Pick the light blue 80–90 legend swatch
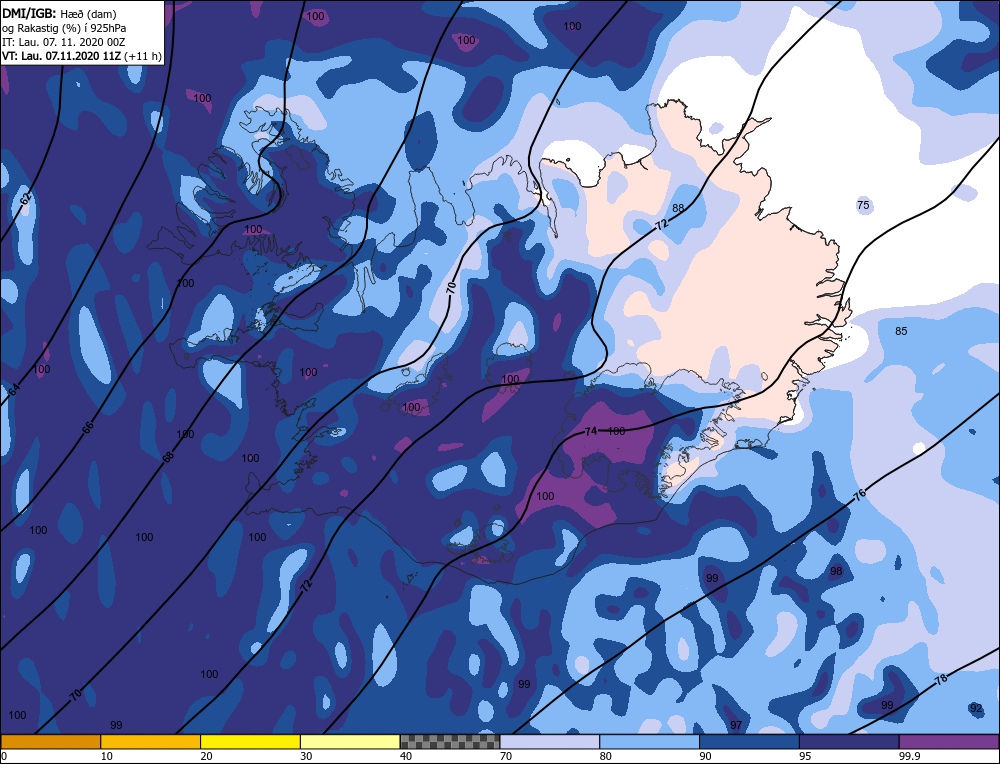1000x764 pixels. coord(650,742)
